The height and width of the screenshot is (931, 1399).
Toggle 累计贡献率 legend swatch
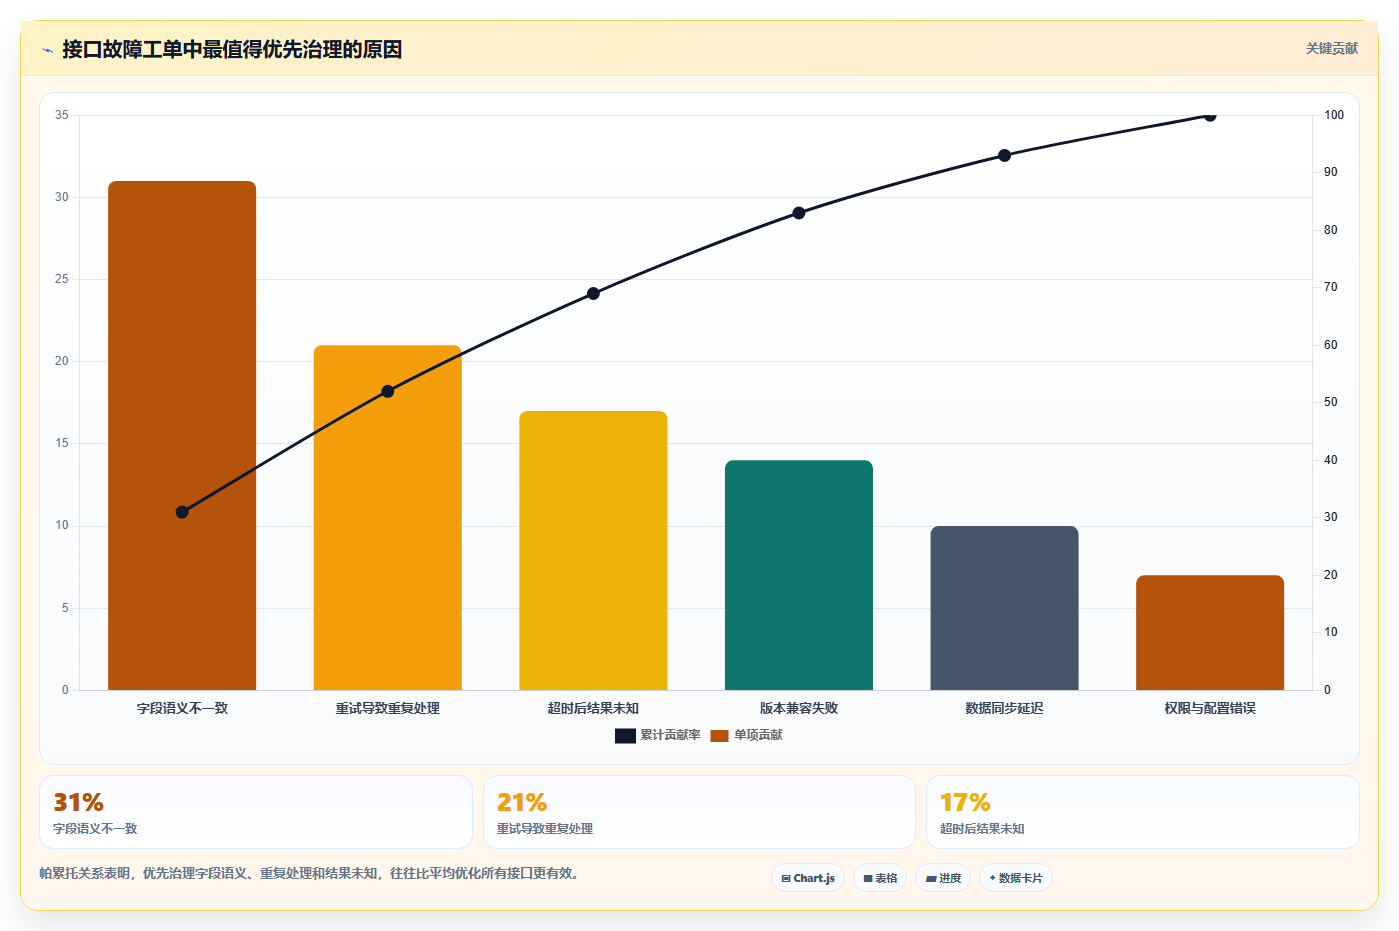click(x=625, y=736)
